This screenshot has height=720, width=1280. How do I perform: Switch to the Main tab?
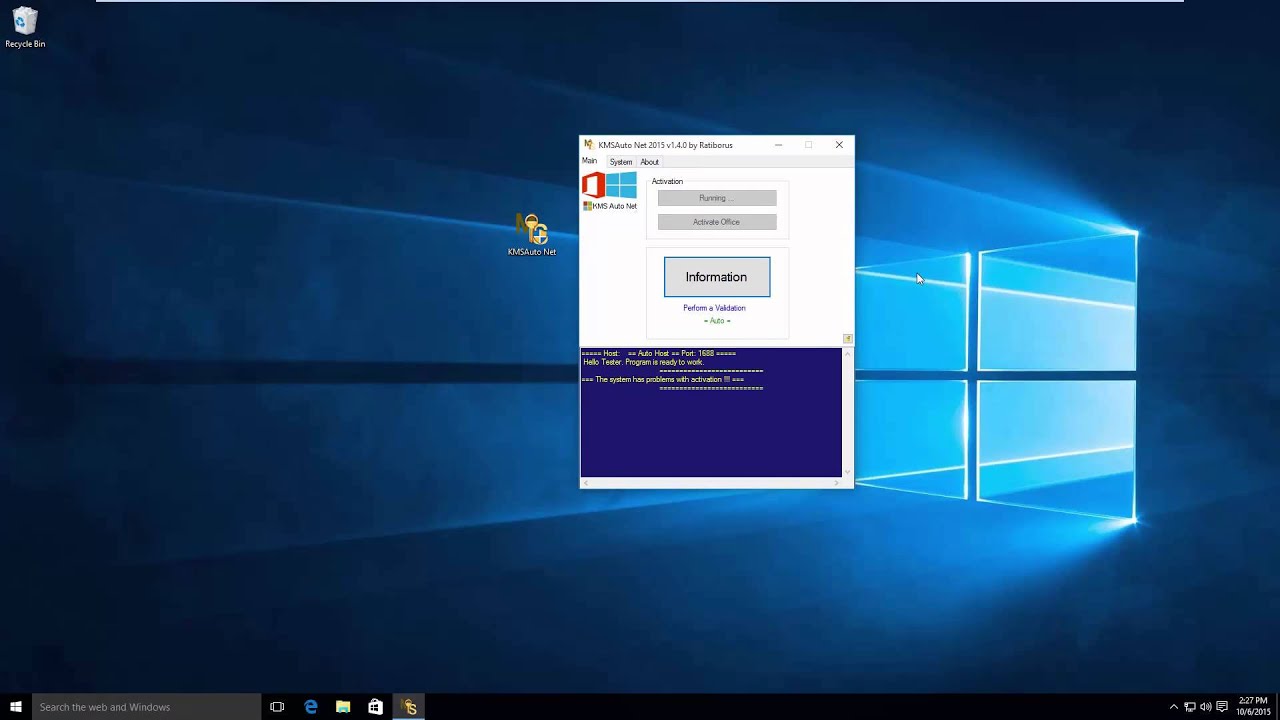click(x=590, y=161)
